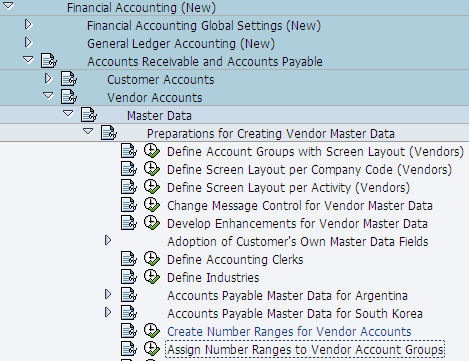Select 'Preparations for Creating Vendor Master Data' text

[271, 134]
